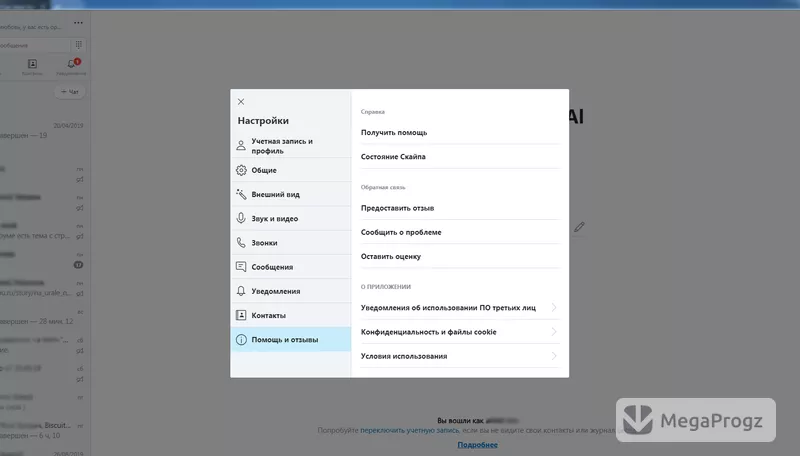Expand chevron beside Условия использования

tap(554, 356)
